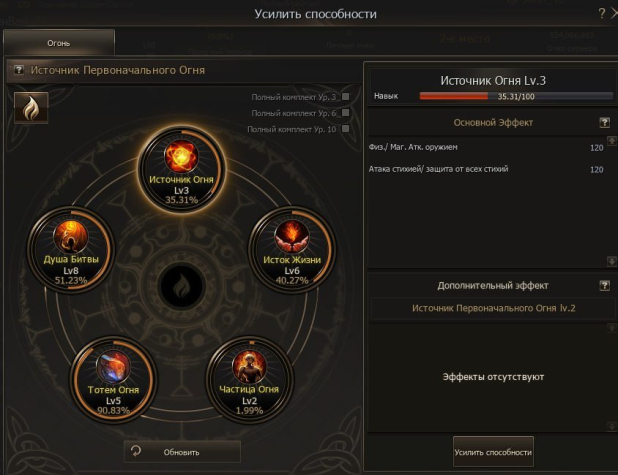Open help icon beside Основной Эффект
Viewport: 618px width, 475px height.
coord(605,123)
